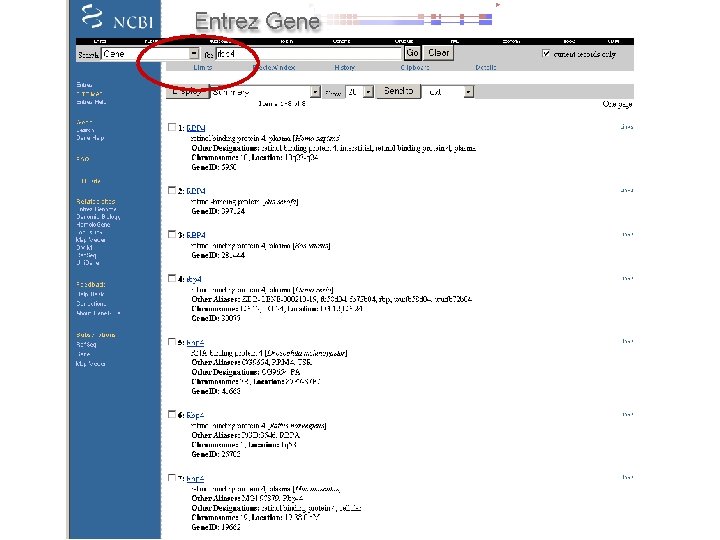Toggle the current records only checkbox
This screenshot has width=720, height=540.
tap(546, 54)
